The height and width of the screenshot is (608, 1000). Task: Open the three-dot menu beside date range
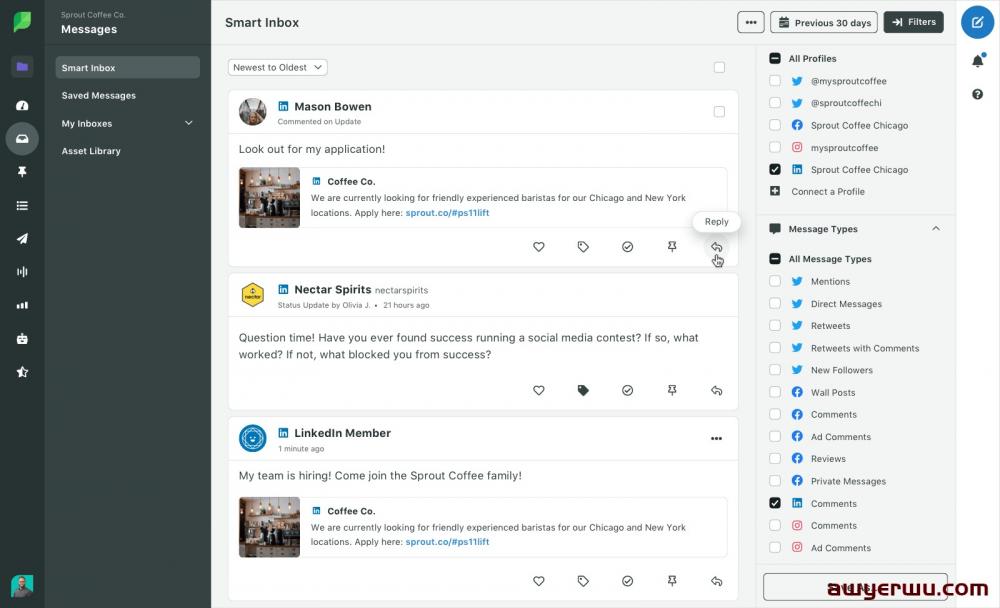pos(751,22)
